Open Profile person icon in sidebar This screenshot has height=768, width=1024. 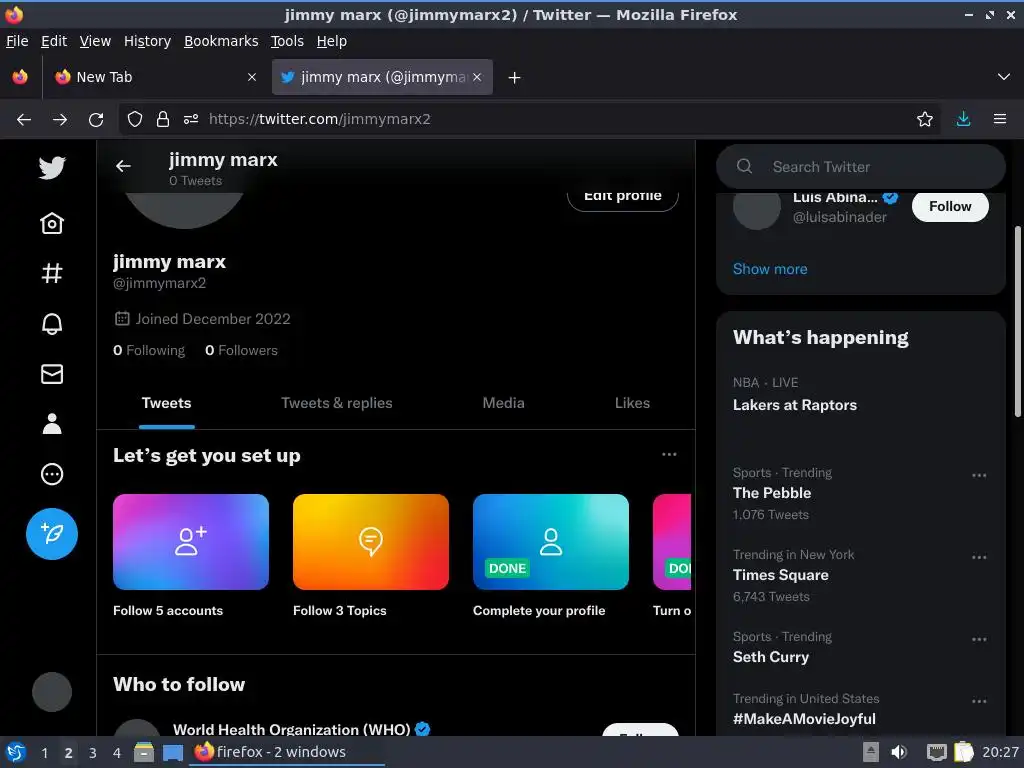click(x=52, y=424)
